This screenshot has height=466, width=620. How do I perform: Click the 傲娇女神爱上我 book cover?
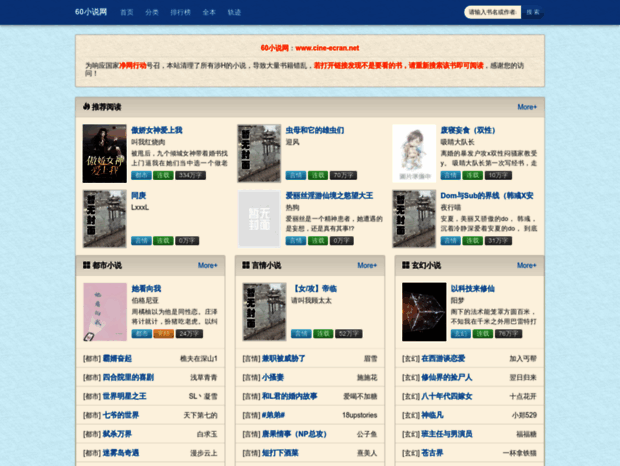(104, 153)
